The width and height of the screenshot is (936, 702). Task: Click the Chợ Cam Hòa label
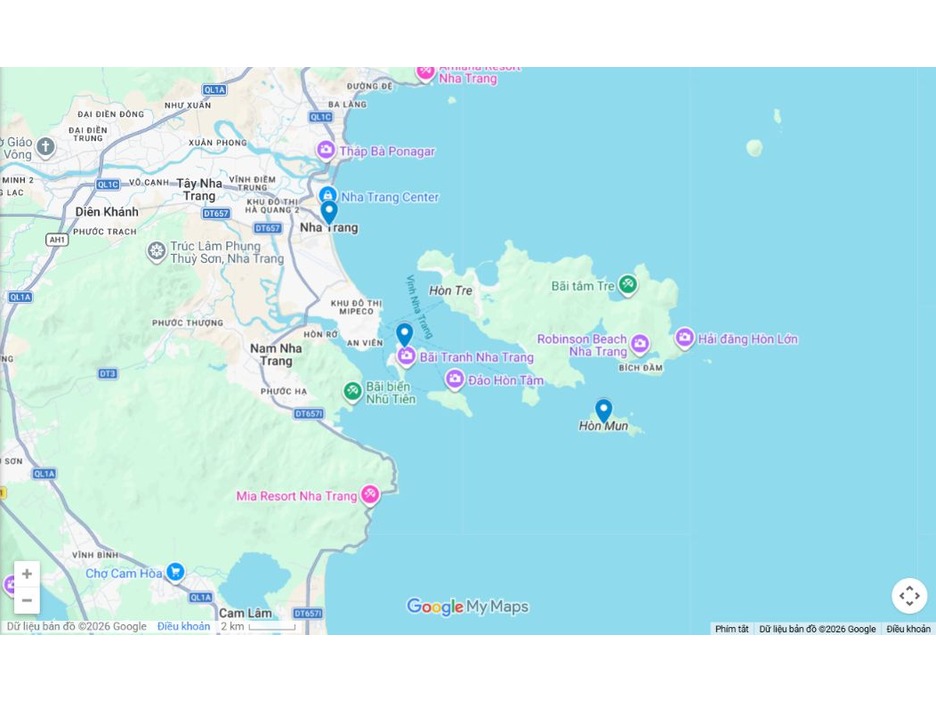click(124, 573)
